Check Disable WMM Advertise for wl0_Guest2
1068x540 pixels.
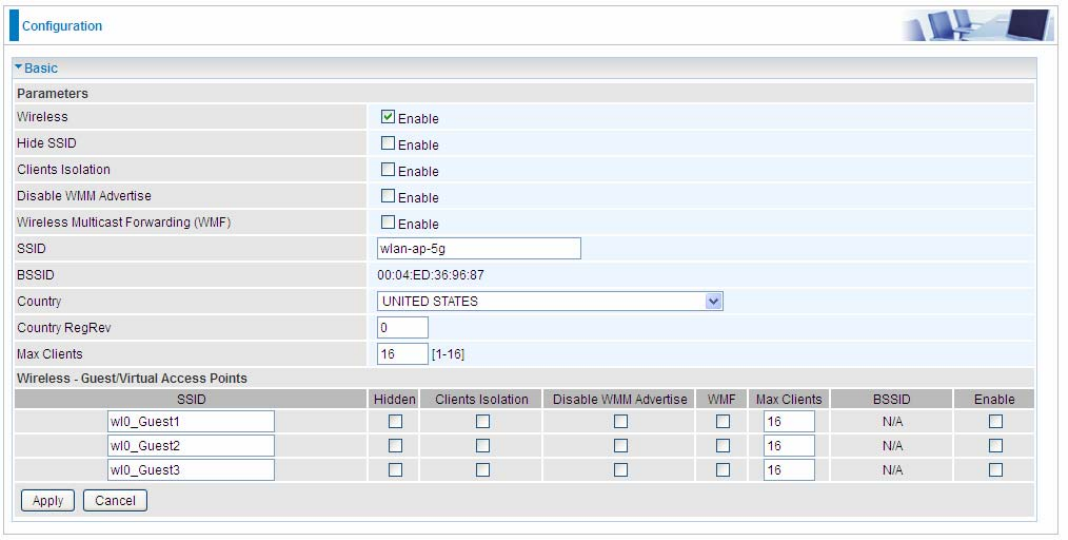click(x=621, y=446)
